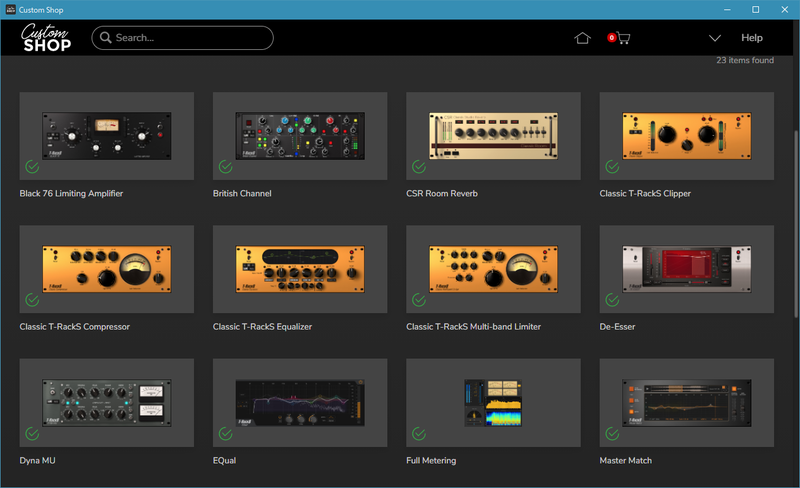
Task: Click the checkmark on EQual
Action: (x=226, y=434)
